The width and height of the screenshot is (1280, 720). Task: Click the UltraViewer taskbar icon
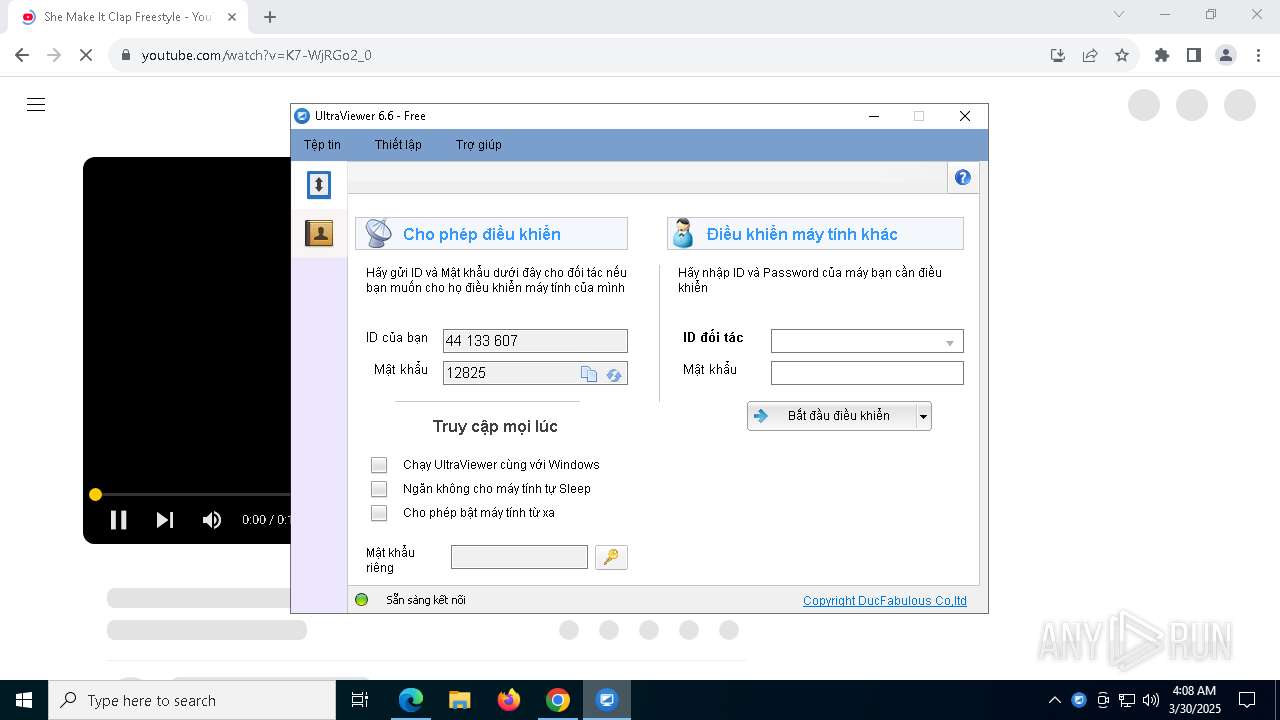click(x=607, y=700)
